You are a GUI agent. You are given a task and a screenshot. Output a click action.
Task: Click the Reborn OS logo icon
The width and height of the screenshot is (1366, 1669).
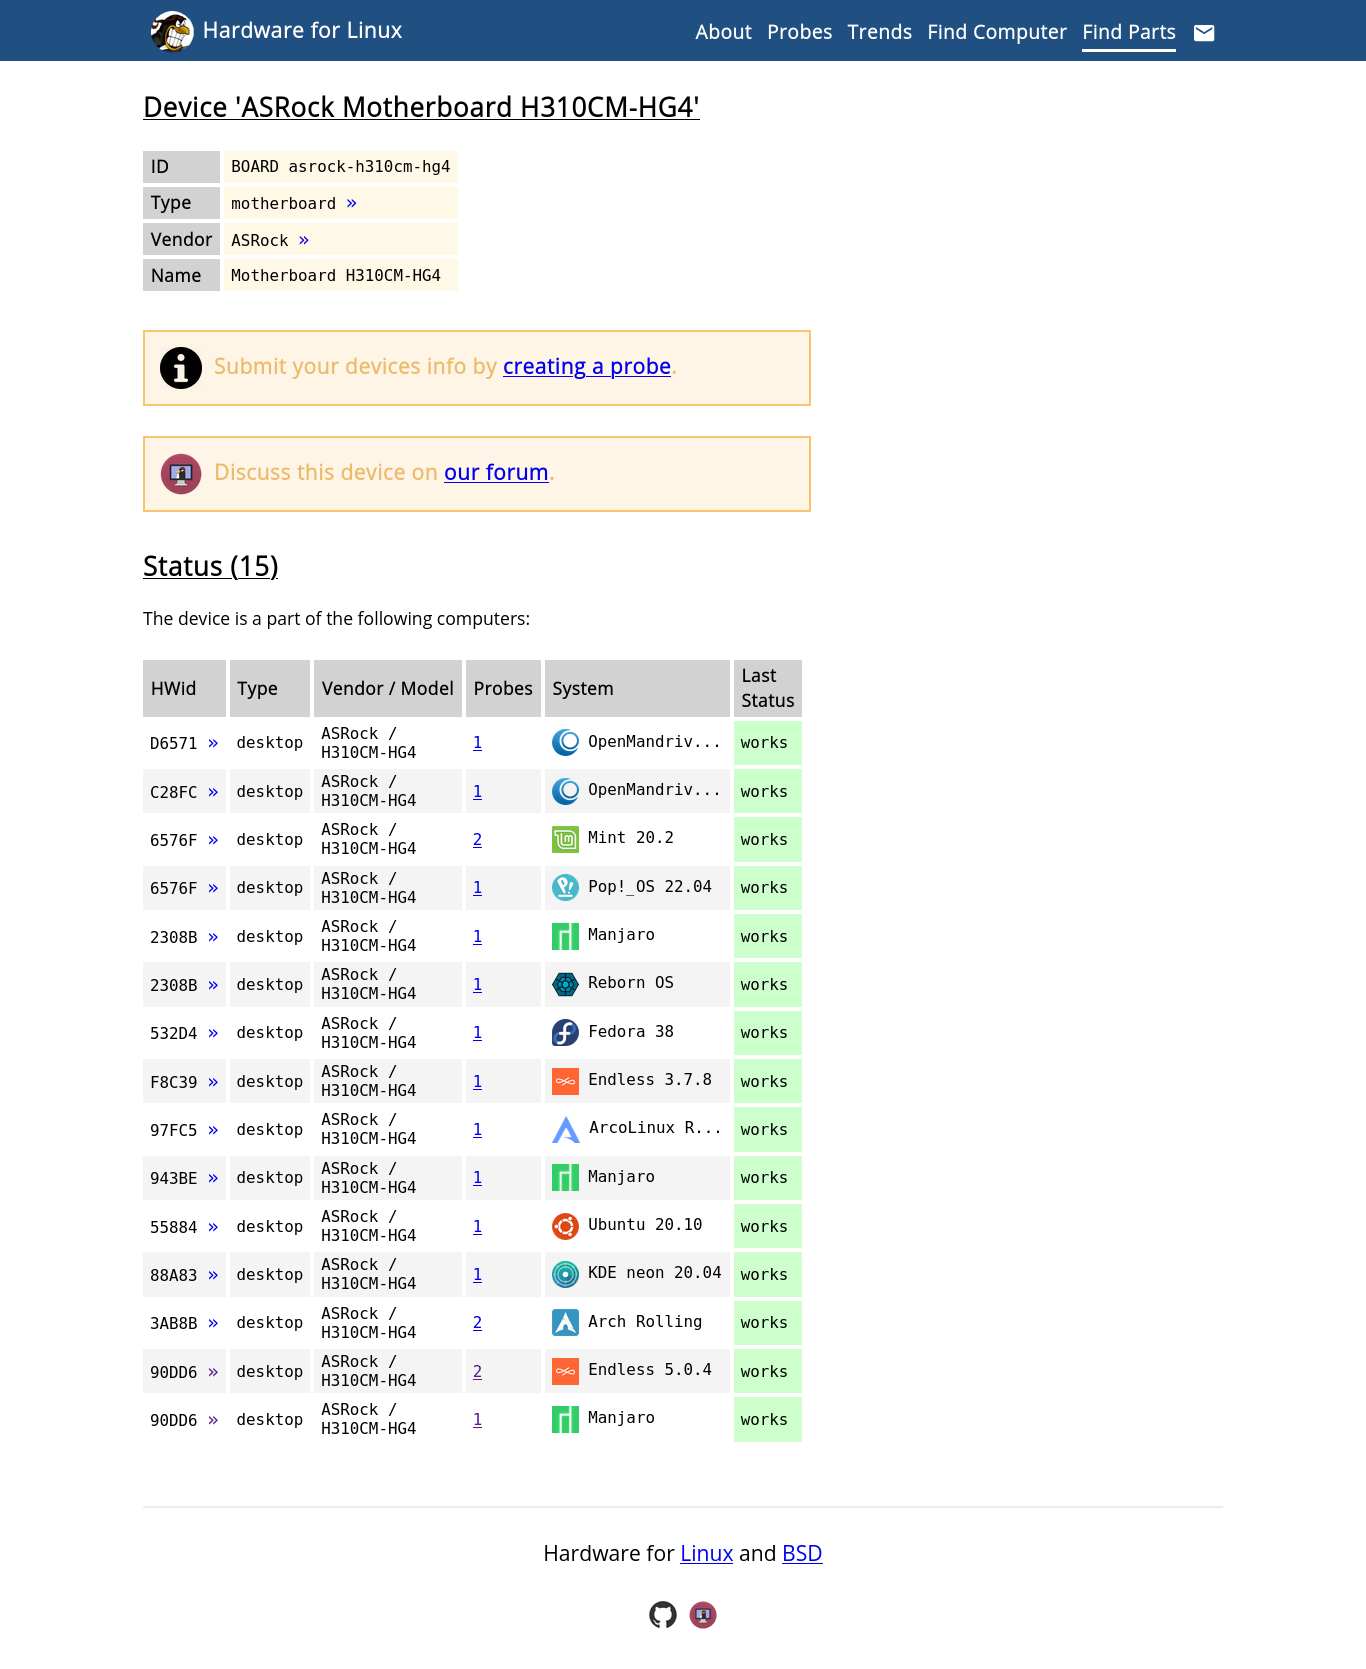point(565,984)
